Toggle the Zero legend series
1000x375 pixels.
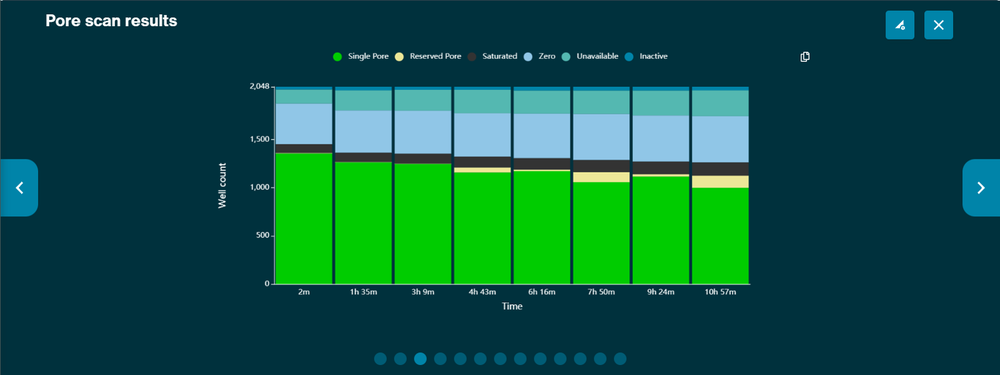pyautogui.click(x=539, y=56)
